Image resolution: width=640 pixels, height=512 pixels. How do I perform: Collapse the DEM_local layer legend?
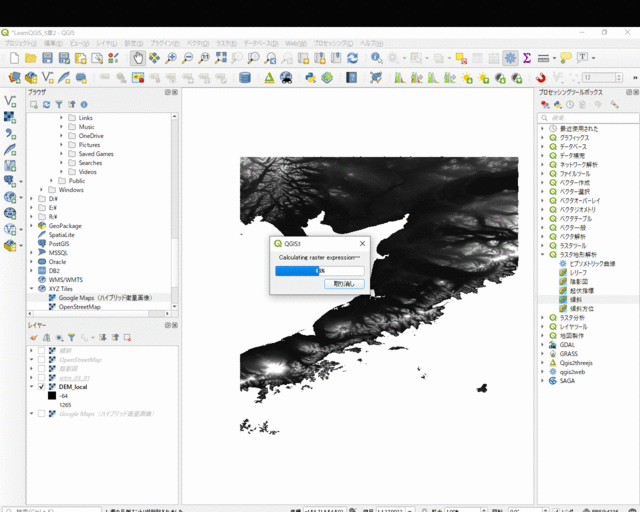click(32, 387)
